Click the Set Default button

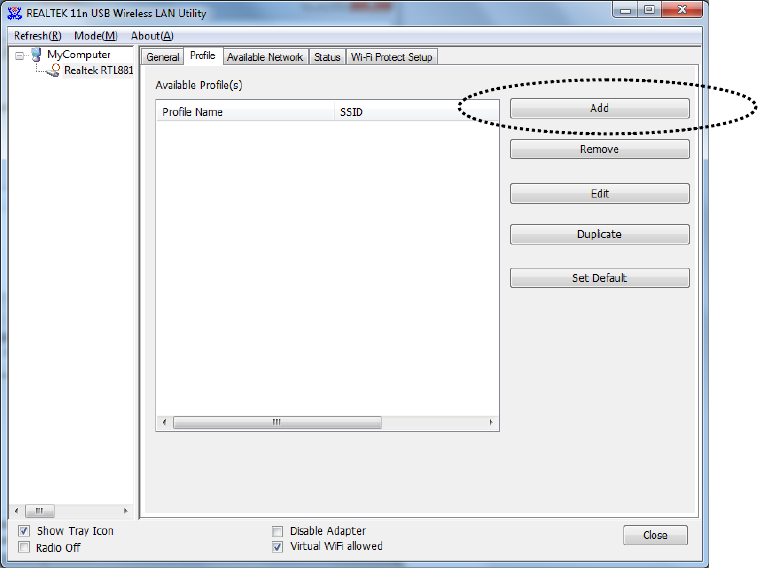point(599,278)
